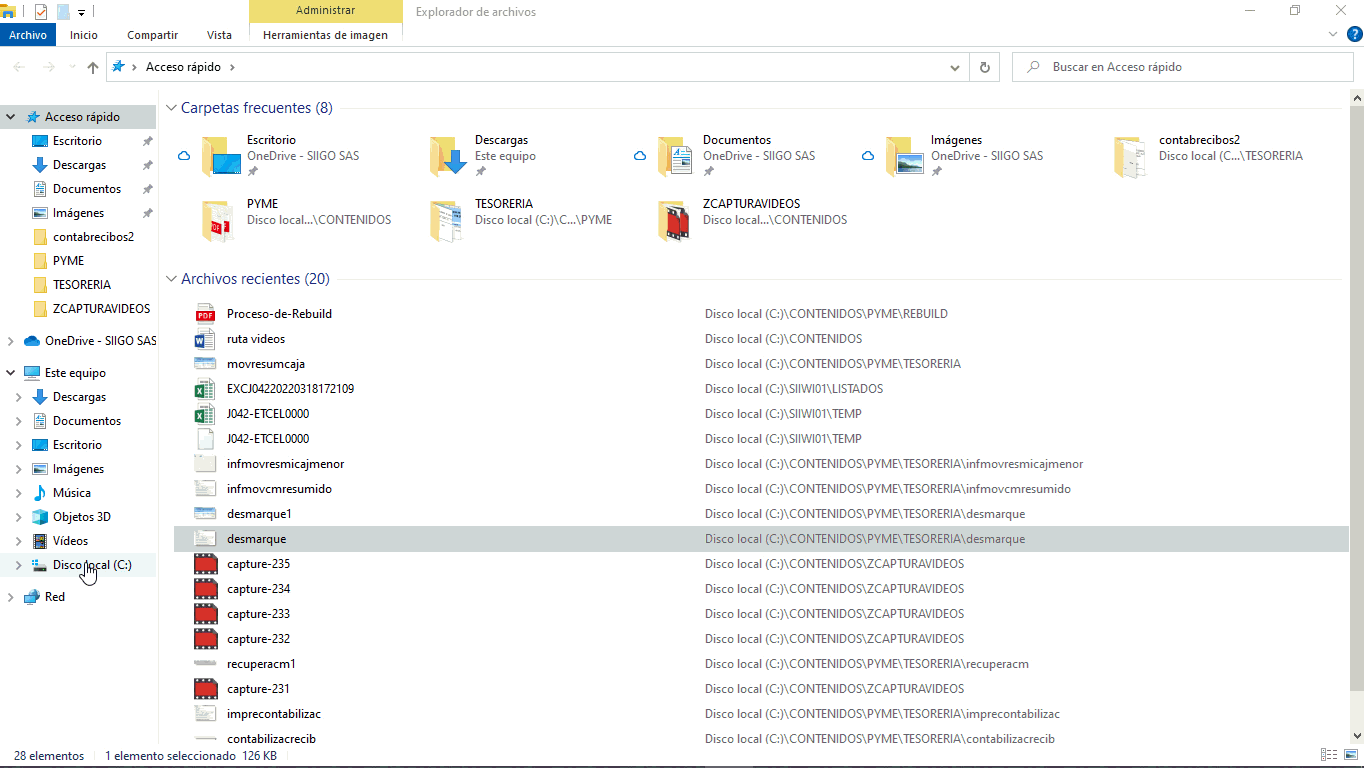Select Vídeos in the navigation pane
This screenshot has width=1364, height=768.
pyautogui.click(x=70, y=541)
